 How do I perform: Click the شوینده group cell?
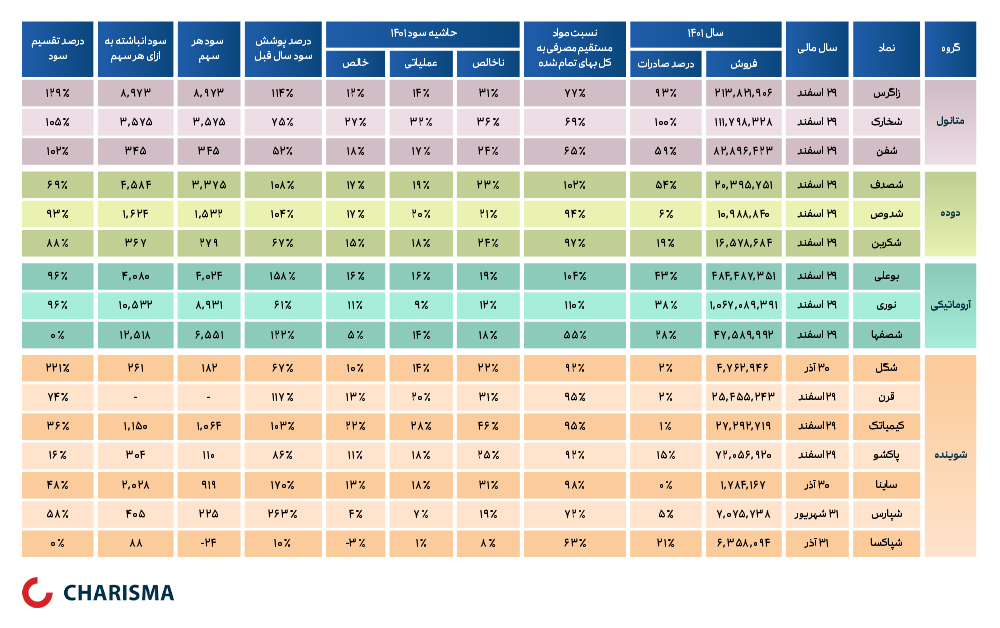[950, 456]
